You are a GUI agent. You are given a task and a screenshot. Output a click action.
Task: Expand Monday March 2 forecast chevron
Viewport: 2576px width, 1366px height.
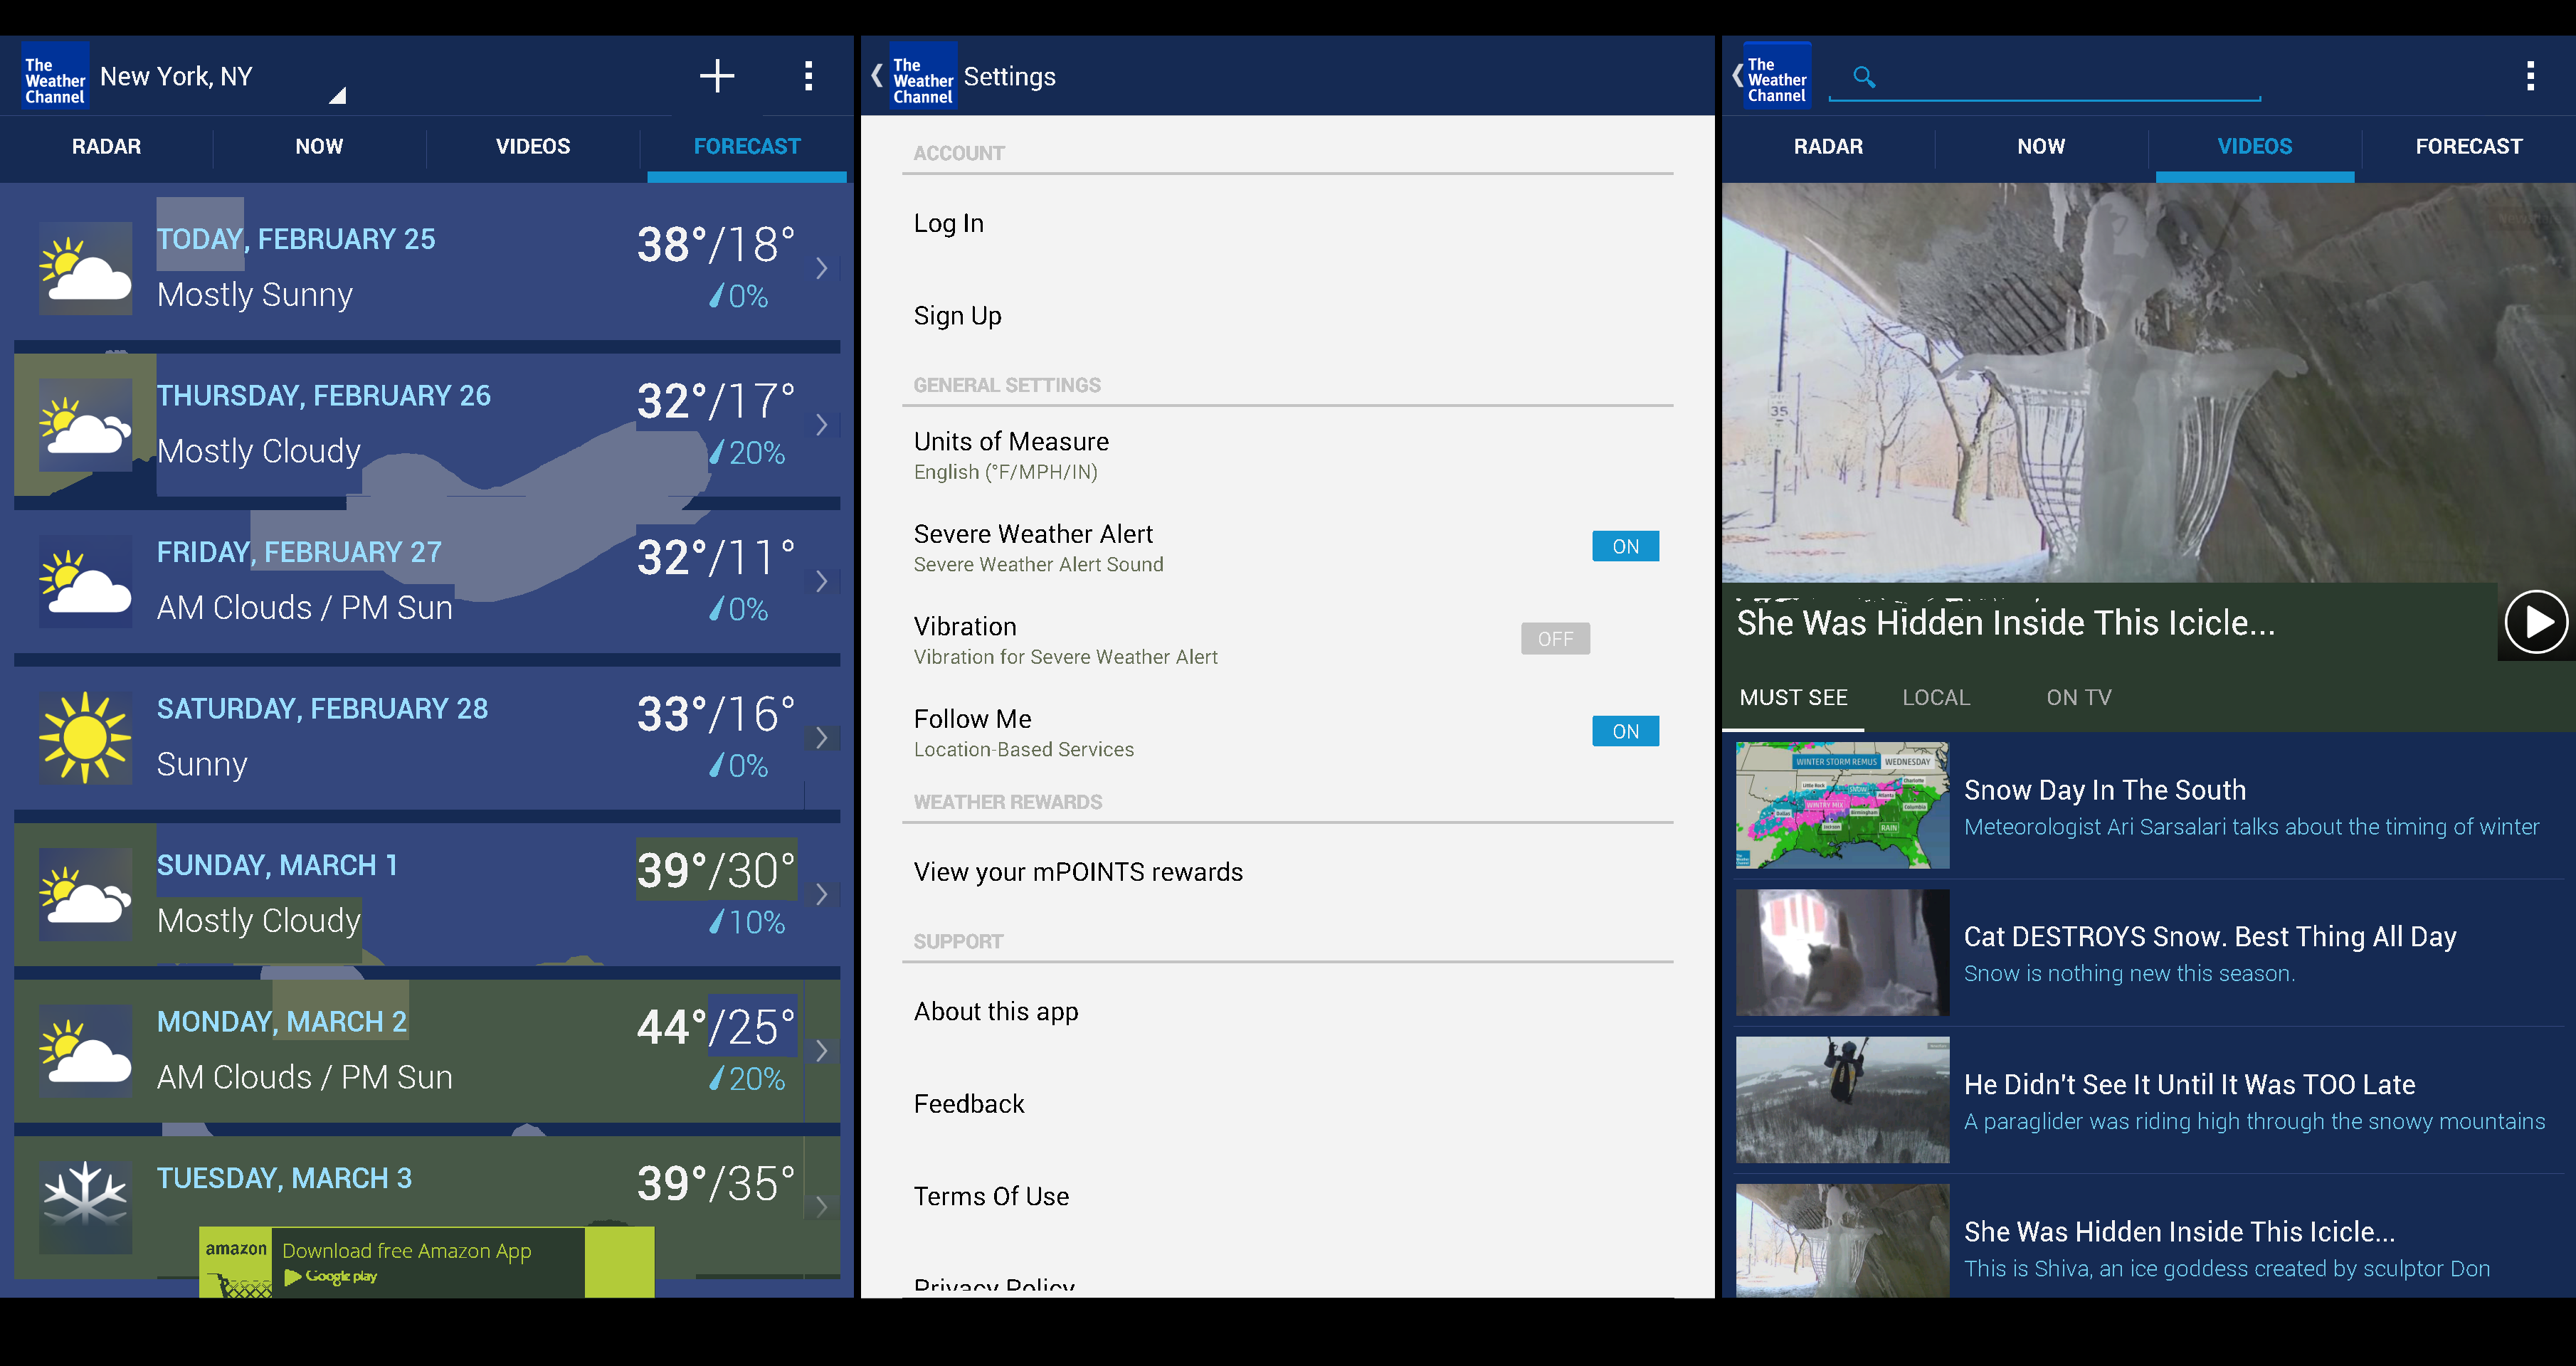pos(821,1051)
